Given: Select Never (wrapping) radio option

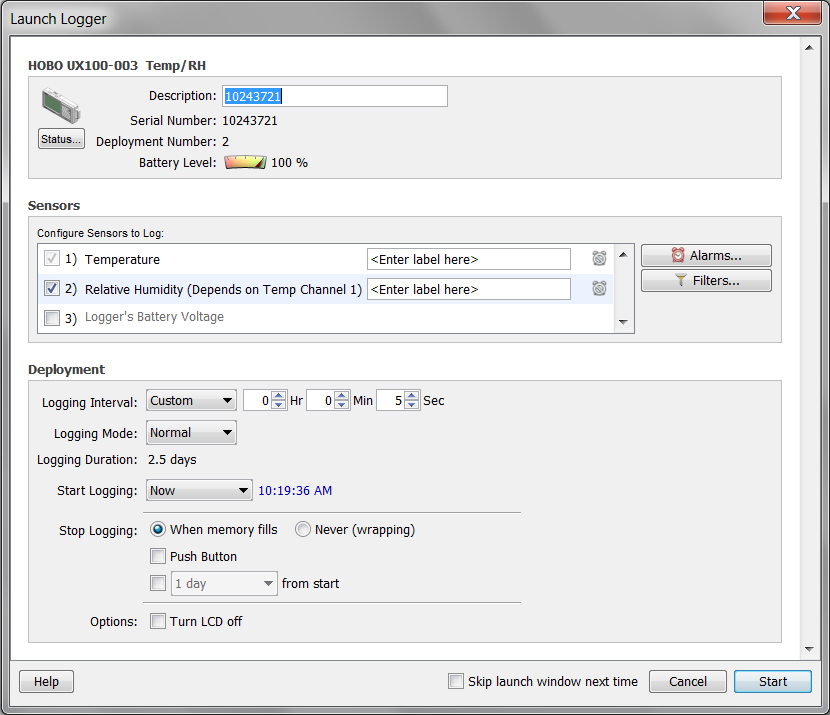Looking at the screenshot, I should pos(302,529).
